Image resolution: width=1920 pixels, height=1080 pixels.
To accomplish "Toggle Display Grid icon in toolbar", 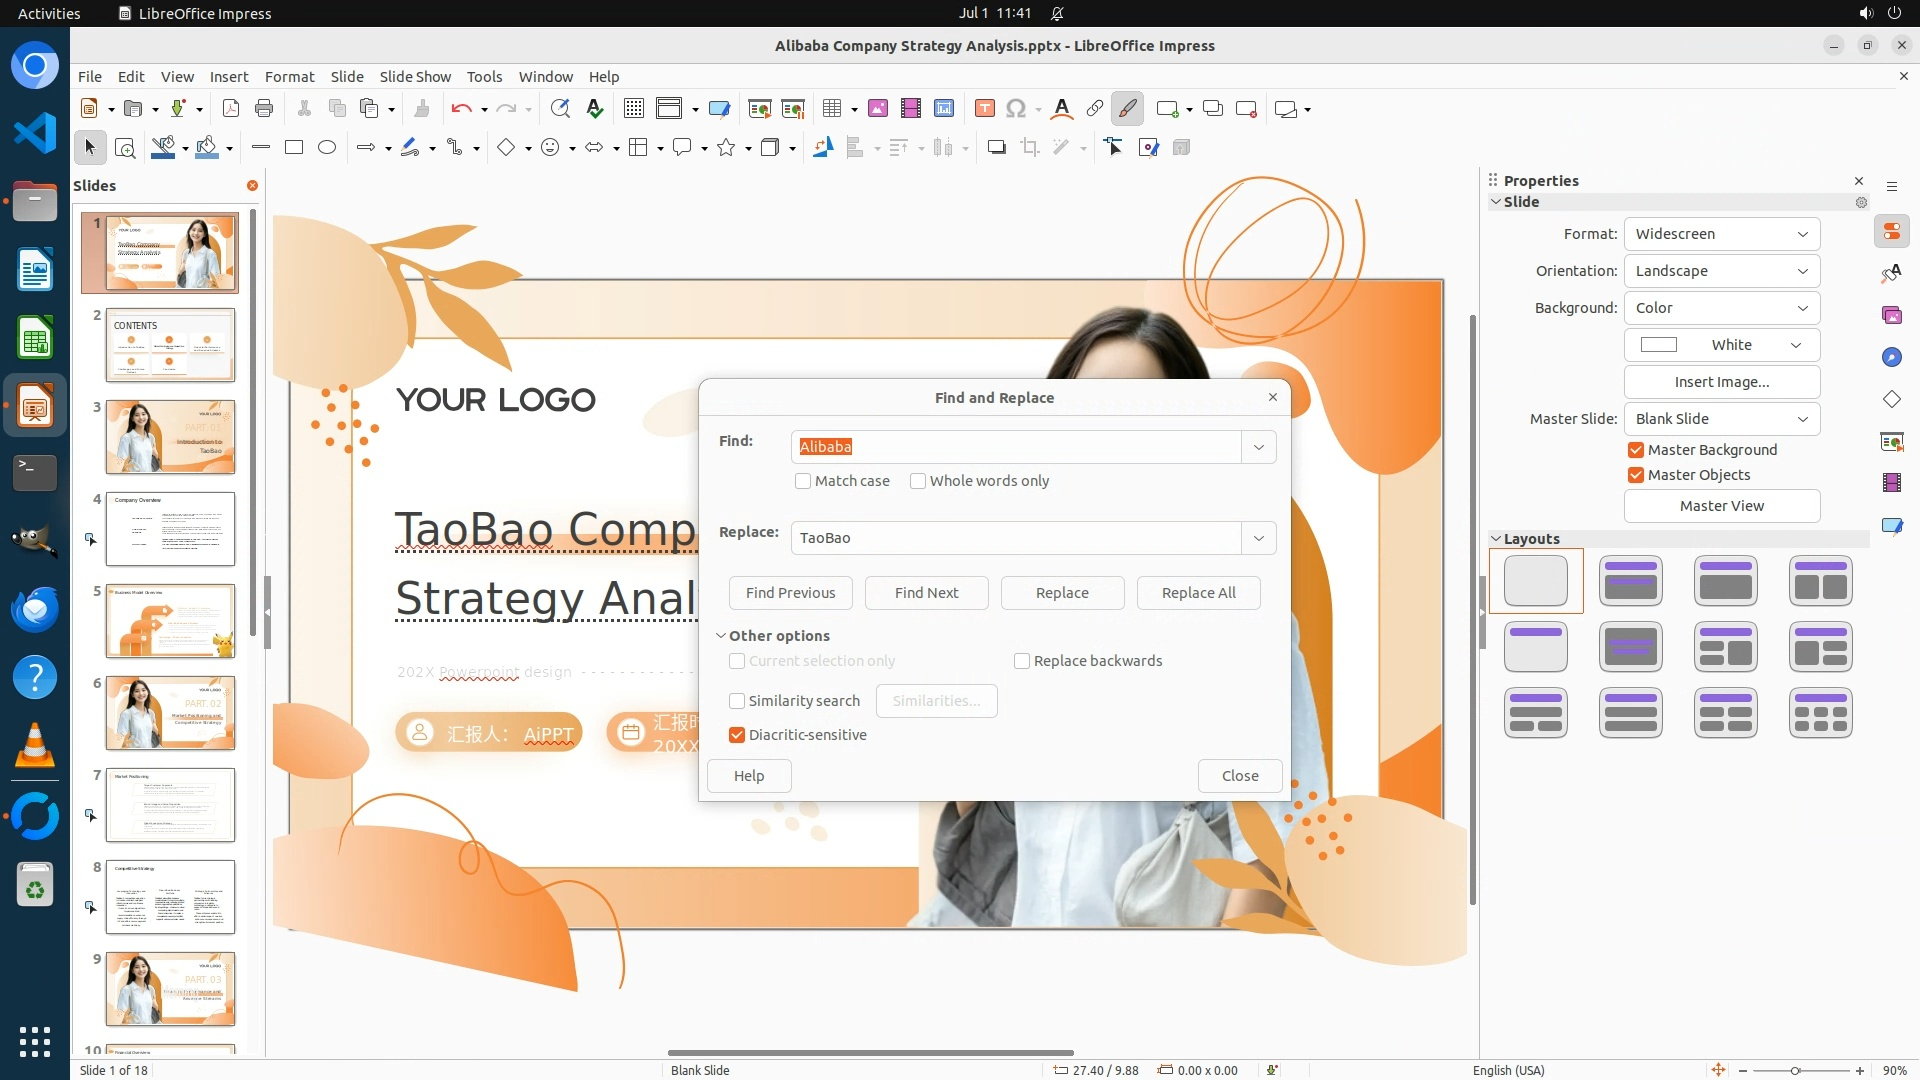I will (633, 109).
